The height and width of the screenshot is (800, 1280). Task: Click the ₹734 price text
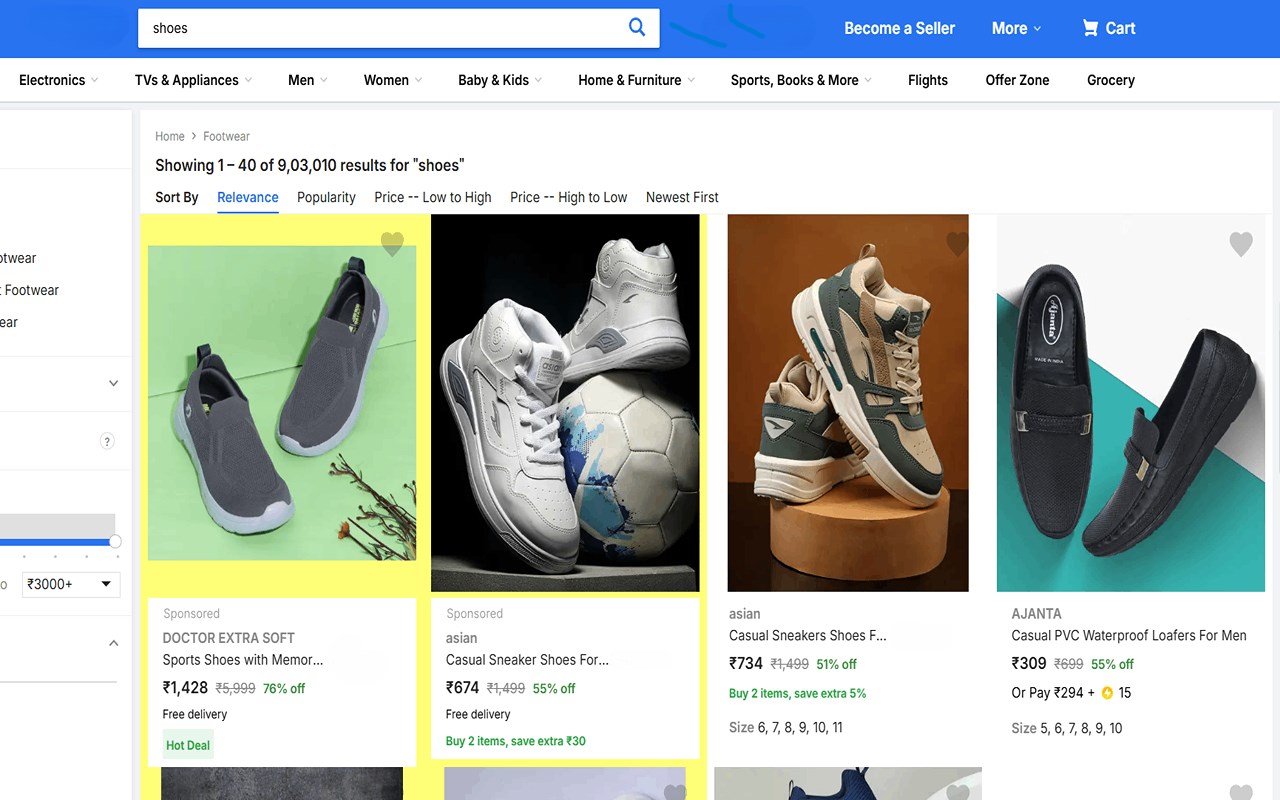point(746,664)
